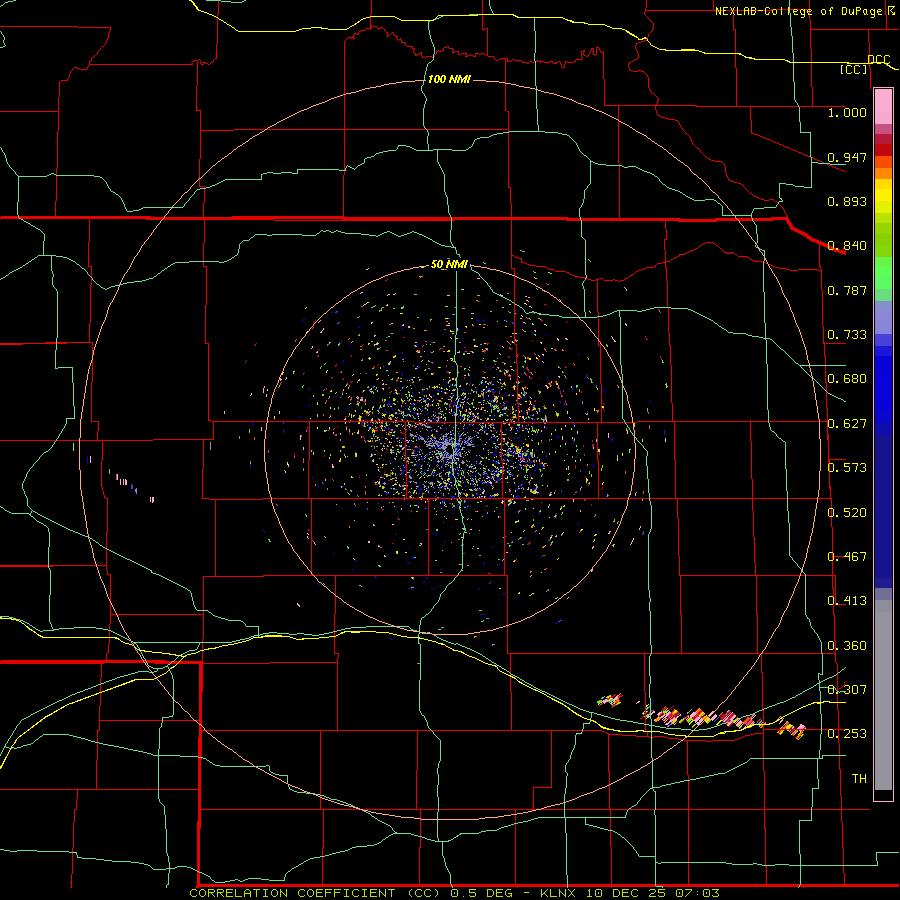Select the 1.000 legend value
This screenshot has height=900, width=900.
(x=847, y=112)
